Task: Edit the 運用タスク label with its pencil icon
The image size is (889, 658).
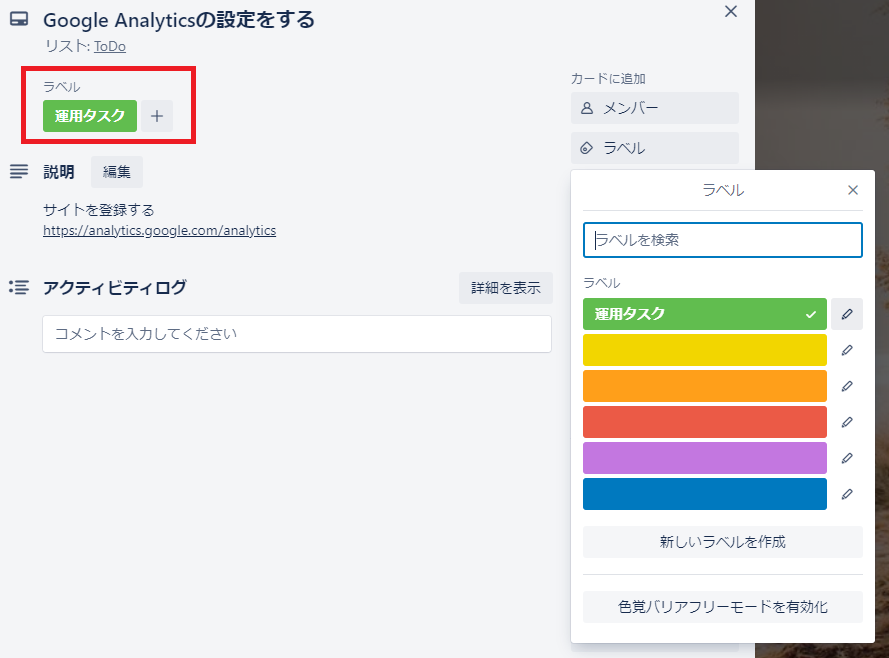Action: pos(847,314)
